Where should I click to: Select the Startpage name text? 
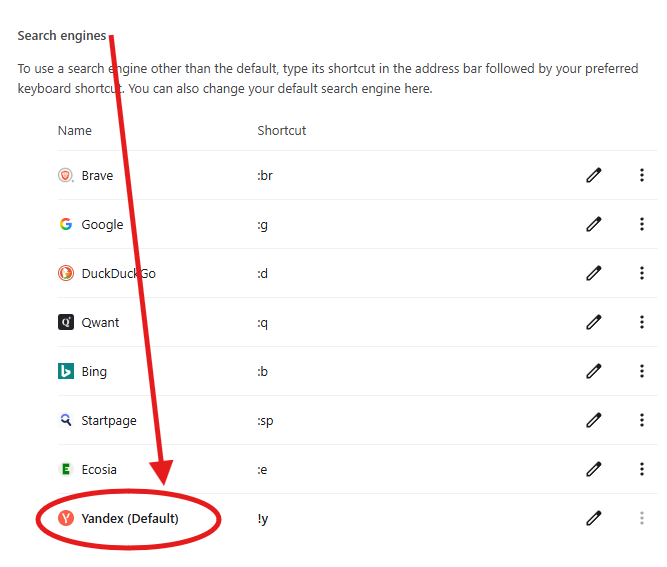(109, 421)
